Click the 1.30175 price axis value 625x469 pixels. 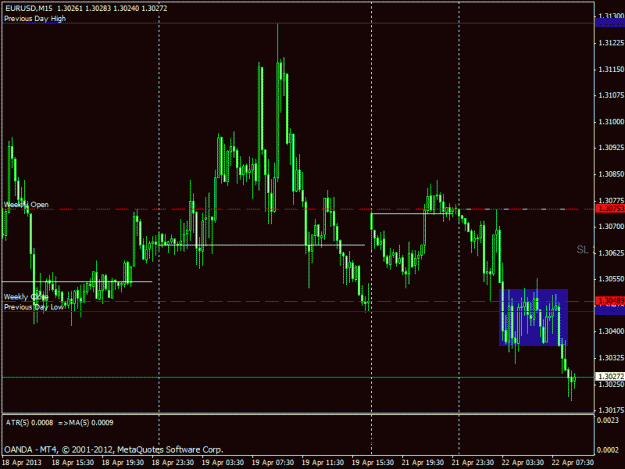click(x=611, y=410)
